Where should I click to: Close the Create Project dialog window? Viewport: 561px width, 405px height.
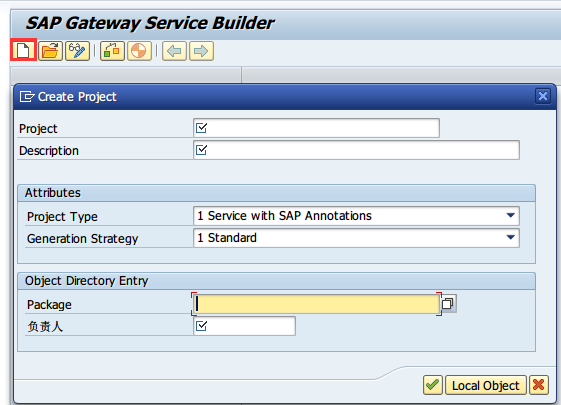(x=543, y=96)
